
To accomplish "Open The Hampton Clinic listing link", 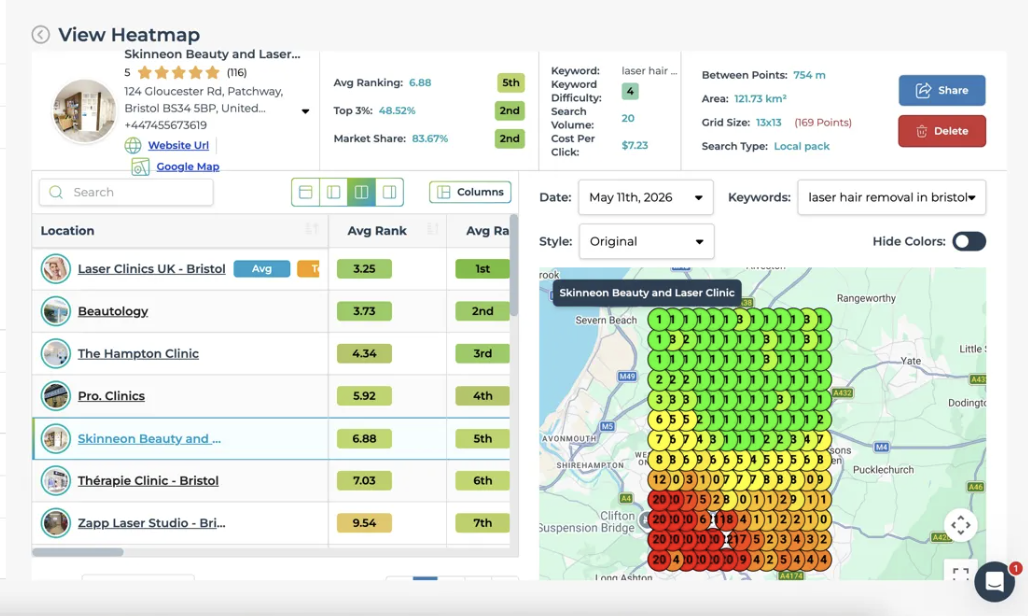I will pos(138,354).
